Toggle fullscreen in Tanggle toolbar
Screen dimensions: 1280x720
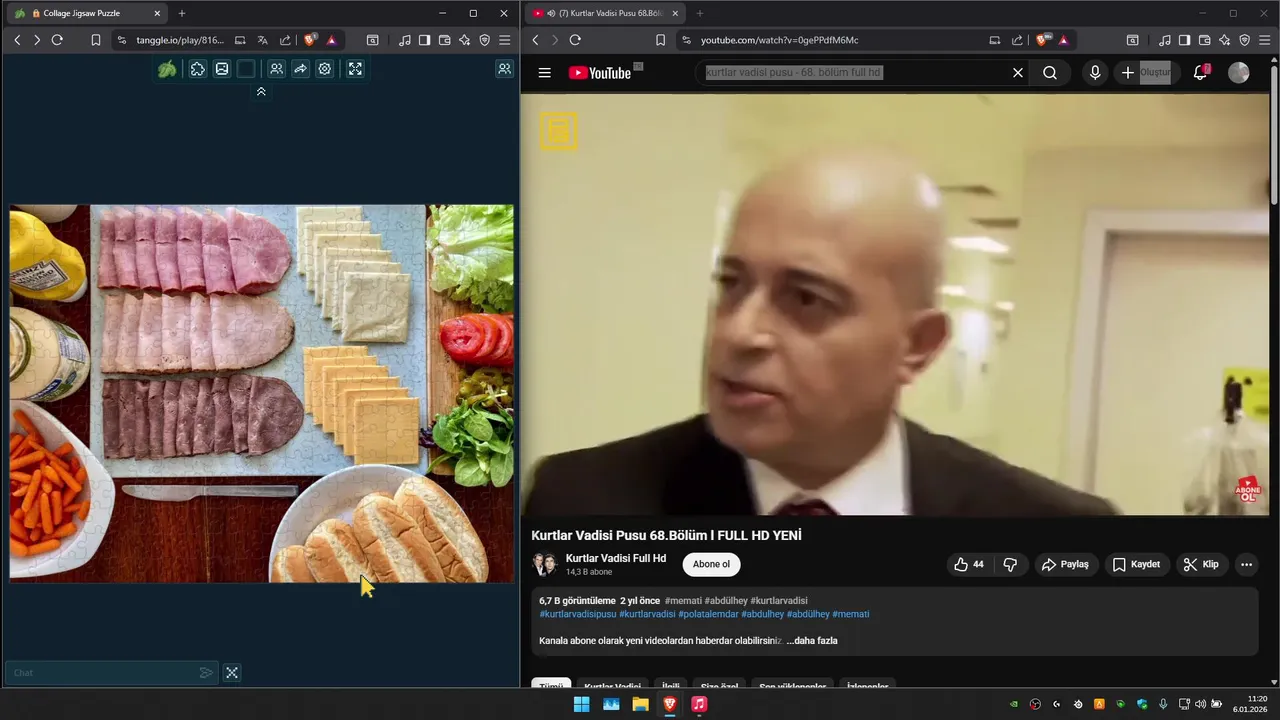point(355,69)
